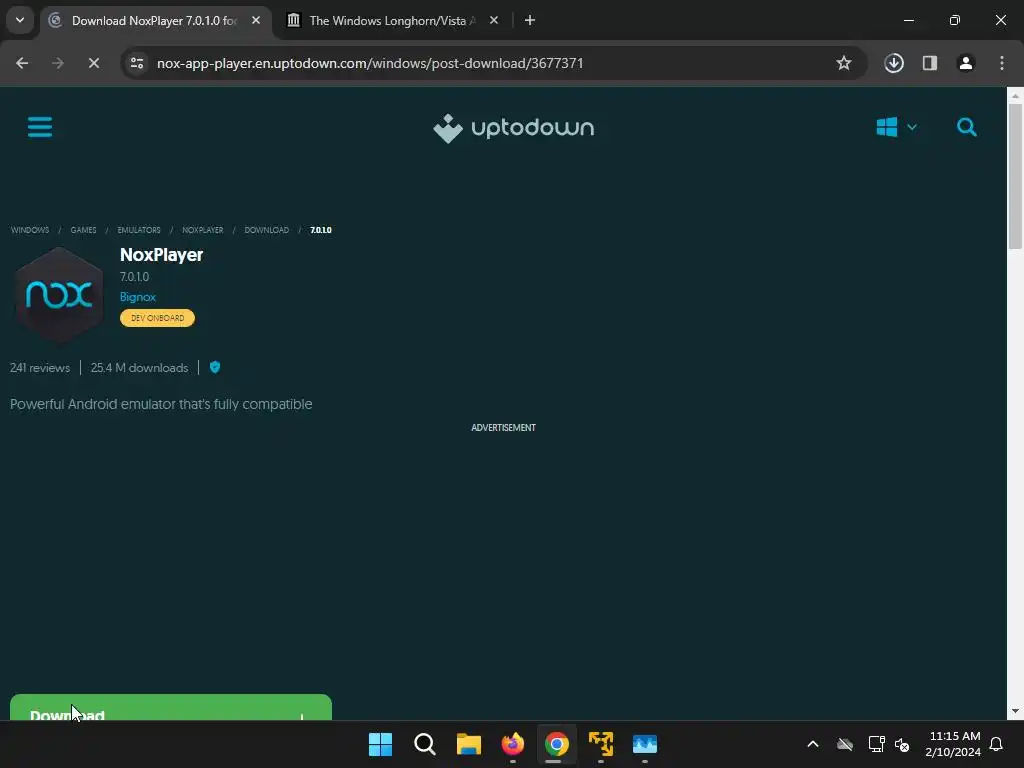Open the Windows platform selector
The height and width of the screenshot is (768, 1024).
(x=896, y=127)
